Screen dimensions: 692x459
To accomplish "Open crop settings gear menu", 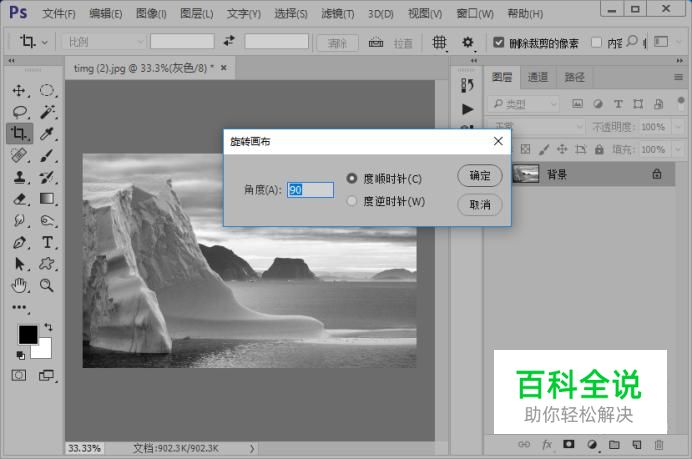I will (467, 42).
